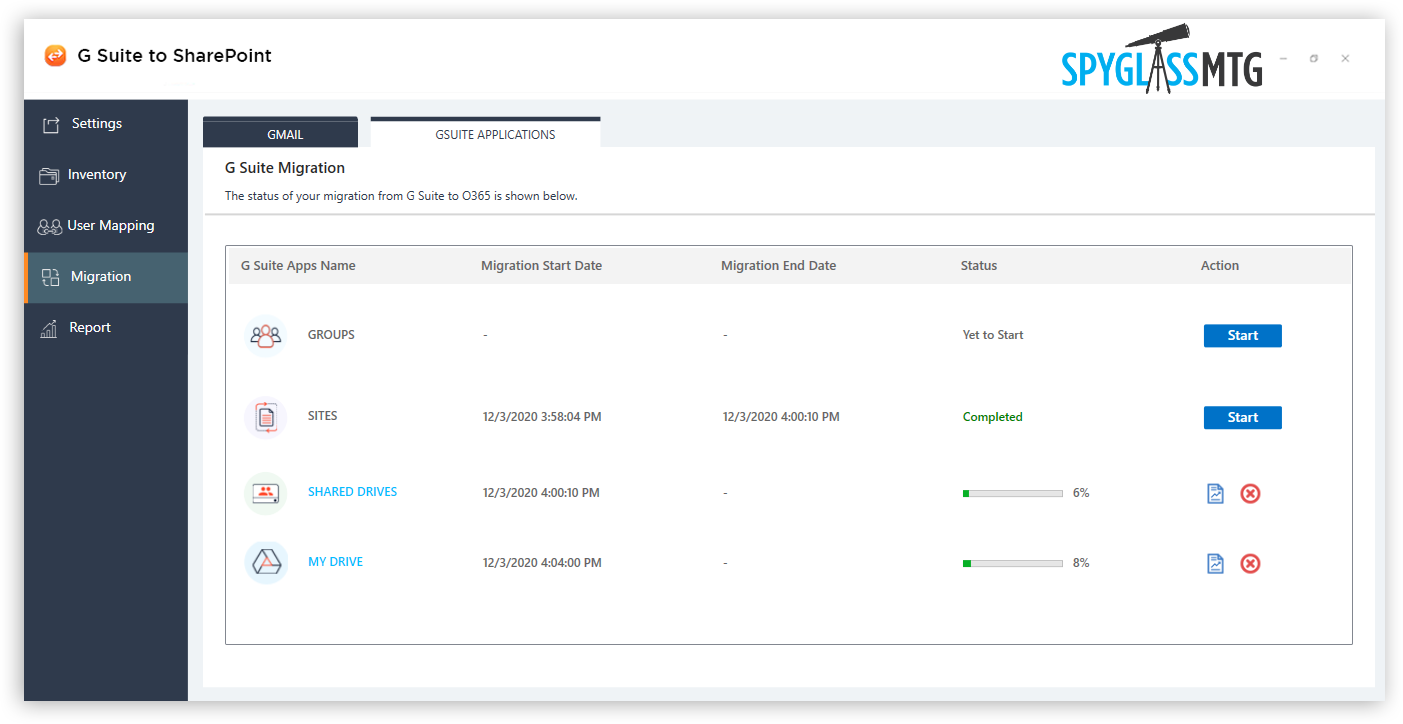Click the SHARED DRIVES app icon
Screen dimensions: 1403x724
266,493
